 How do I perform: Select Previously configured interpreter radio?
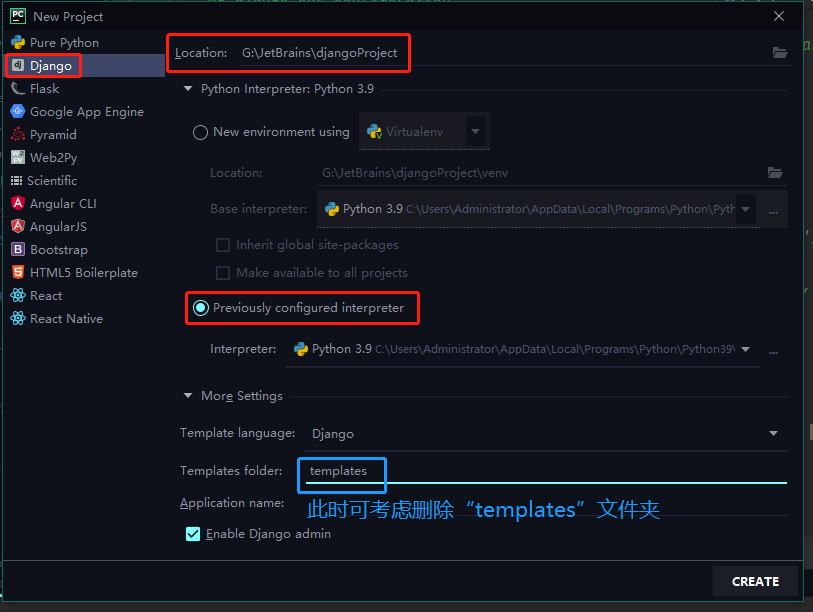pos(201,308)
